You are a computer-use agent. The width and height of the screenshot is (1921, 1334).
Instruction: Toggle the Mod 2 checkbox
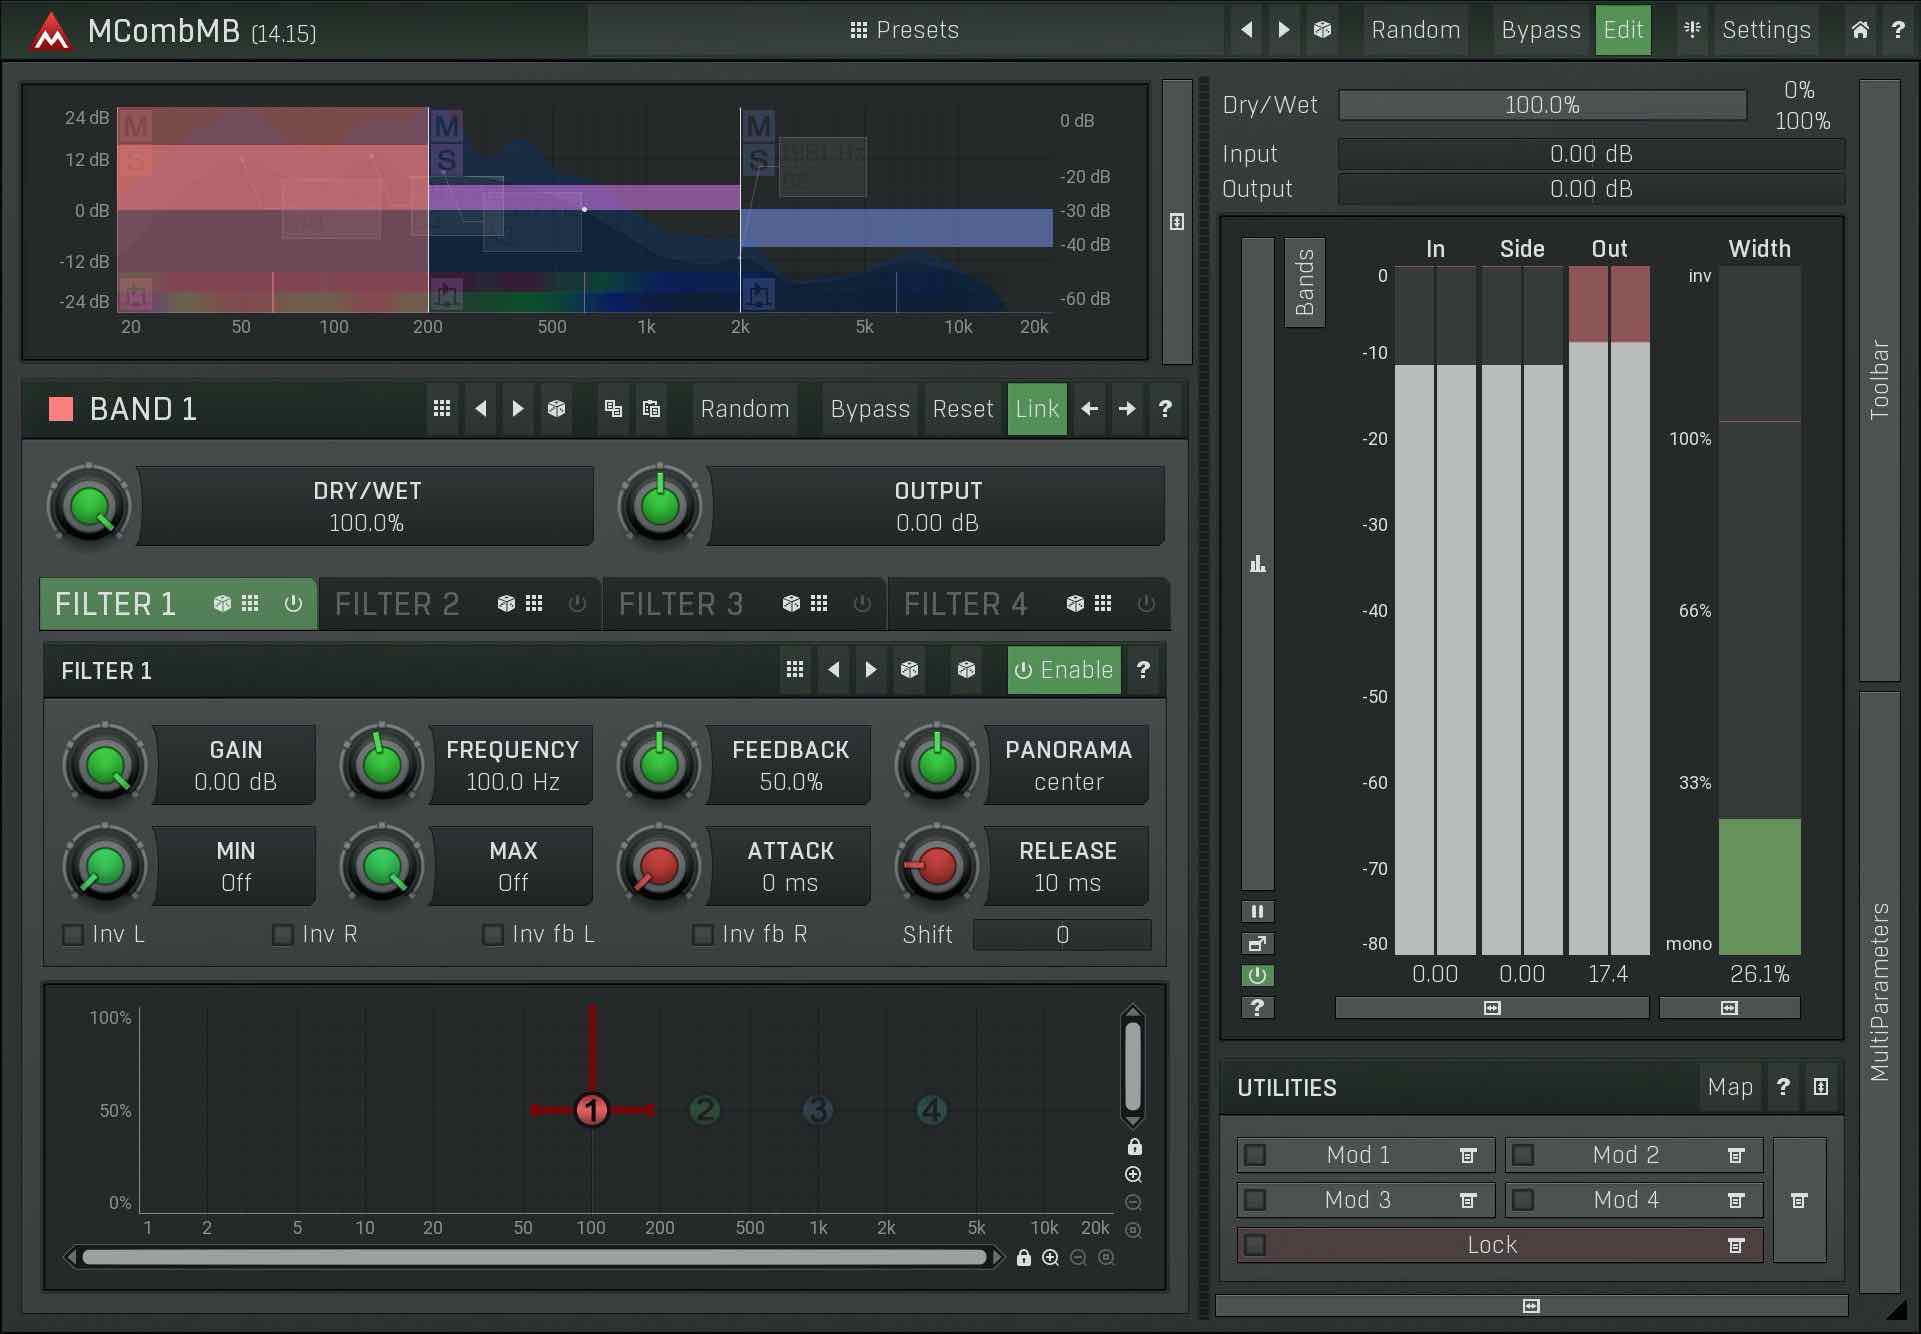[x=1523, y=1156]
